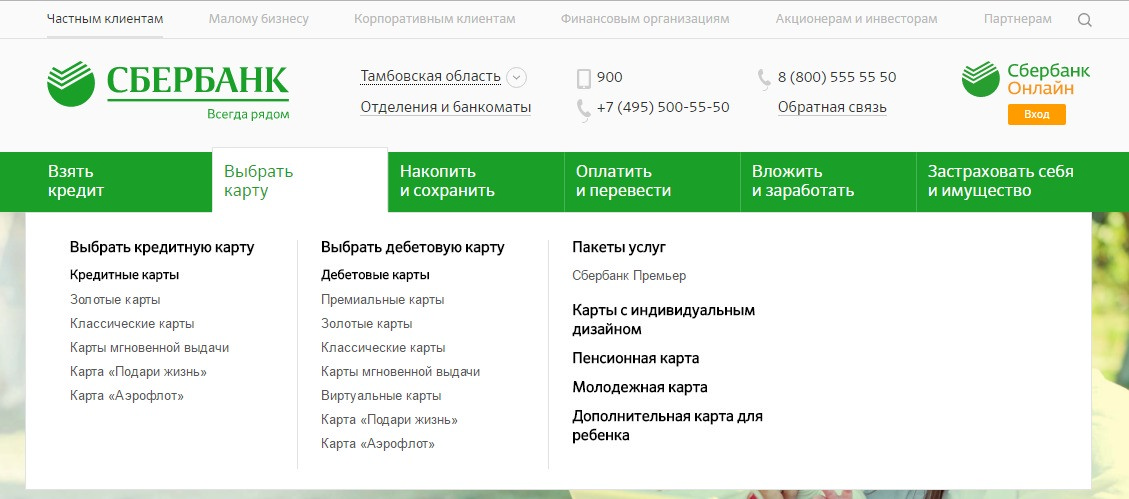Open the Вложить и заработать menu

pyautogui.click(x=828, y=181)
